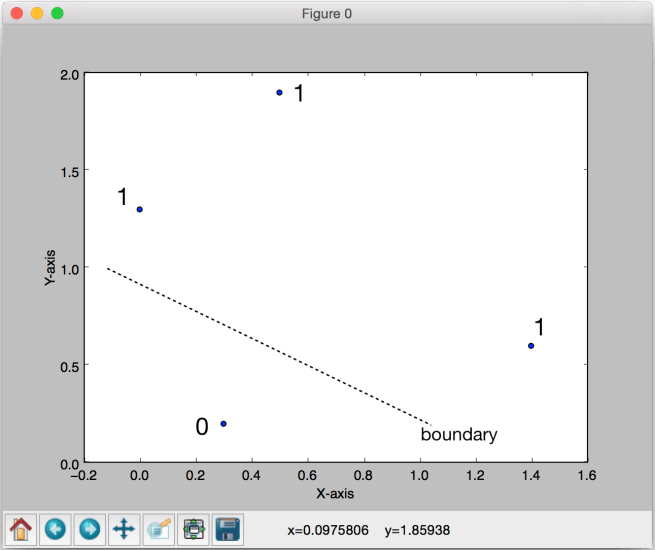The width and height of the screenshot is (655, 550).
Task: Reset the plot view with Home icon
Action: click(x=20, y=530)
